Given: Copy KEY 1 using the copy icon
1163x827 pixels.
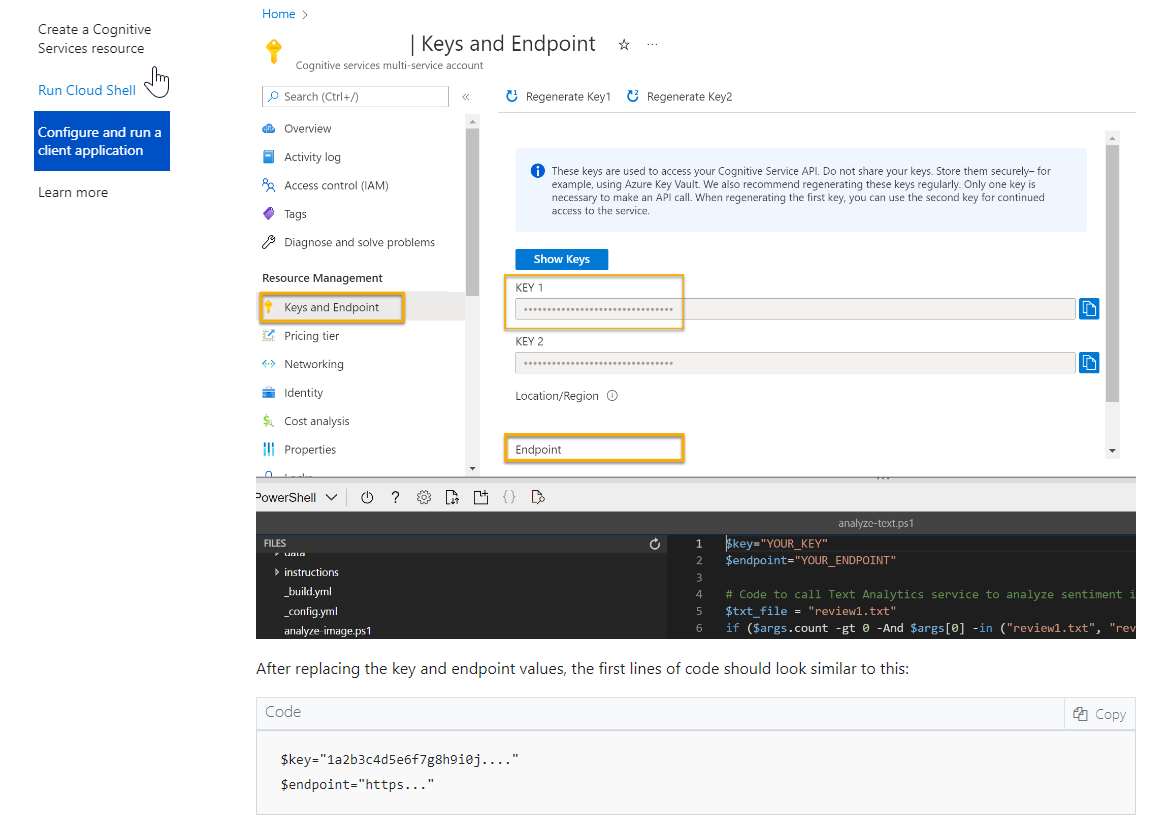Looking at the screenshot, I should [1089, 308].
